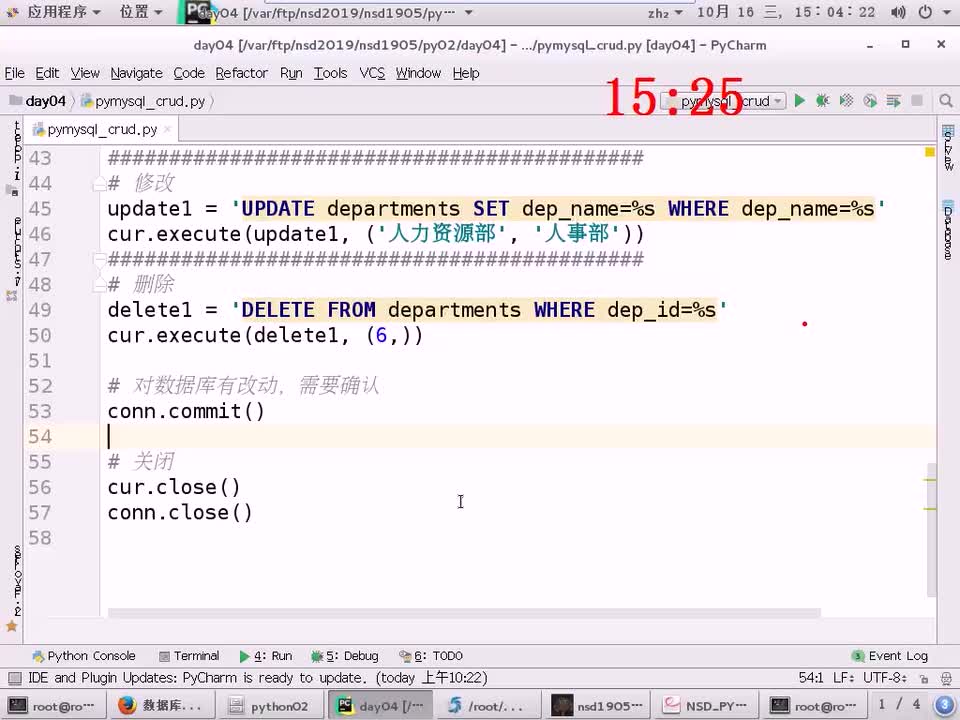Change file encoding UTF-8 in status bar

(x=885, y=678)
